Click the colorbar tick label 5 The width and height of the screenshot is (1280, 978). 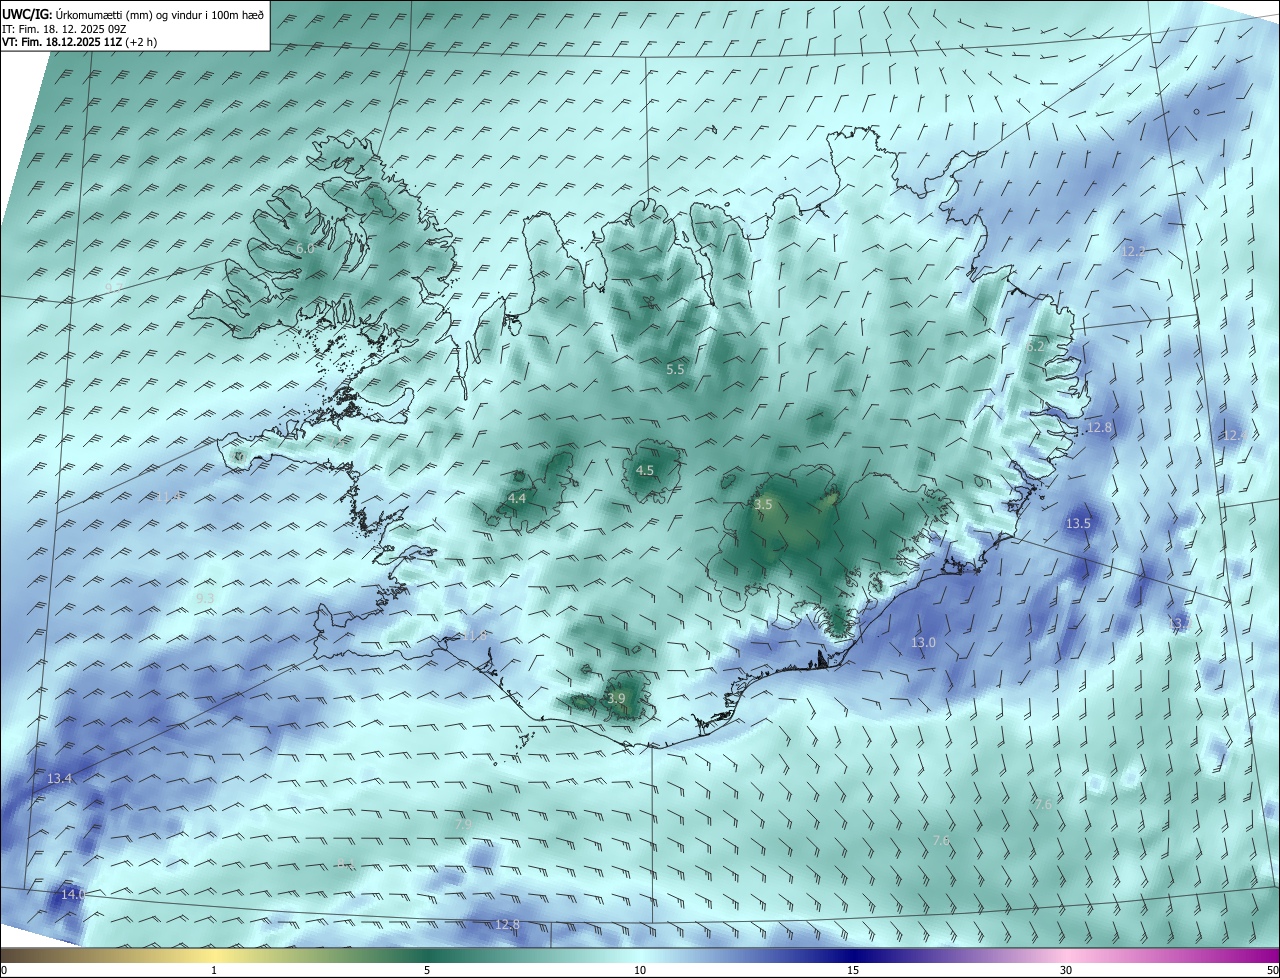[x=427, y=970]
